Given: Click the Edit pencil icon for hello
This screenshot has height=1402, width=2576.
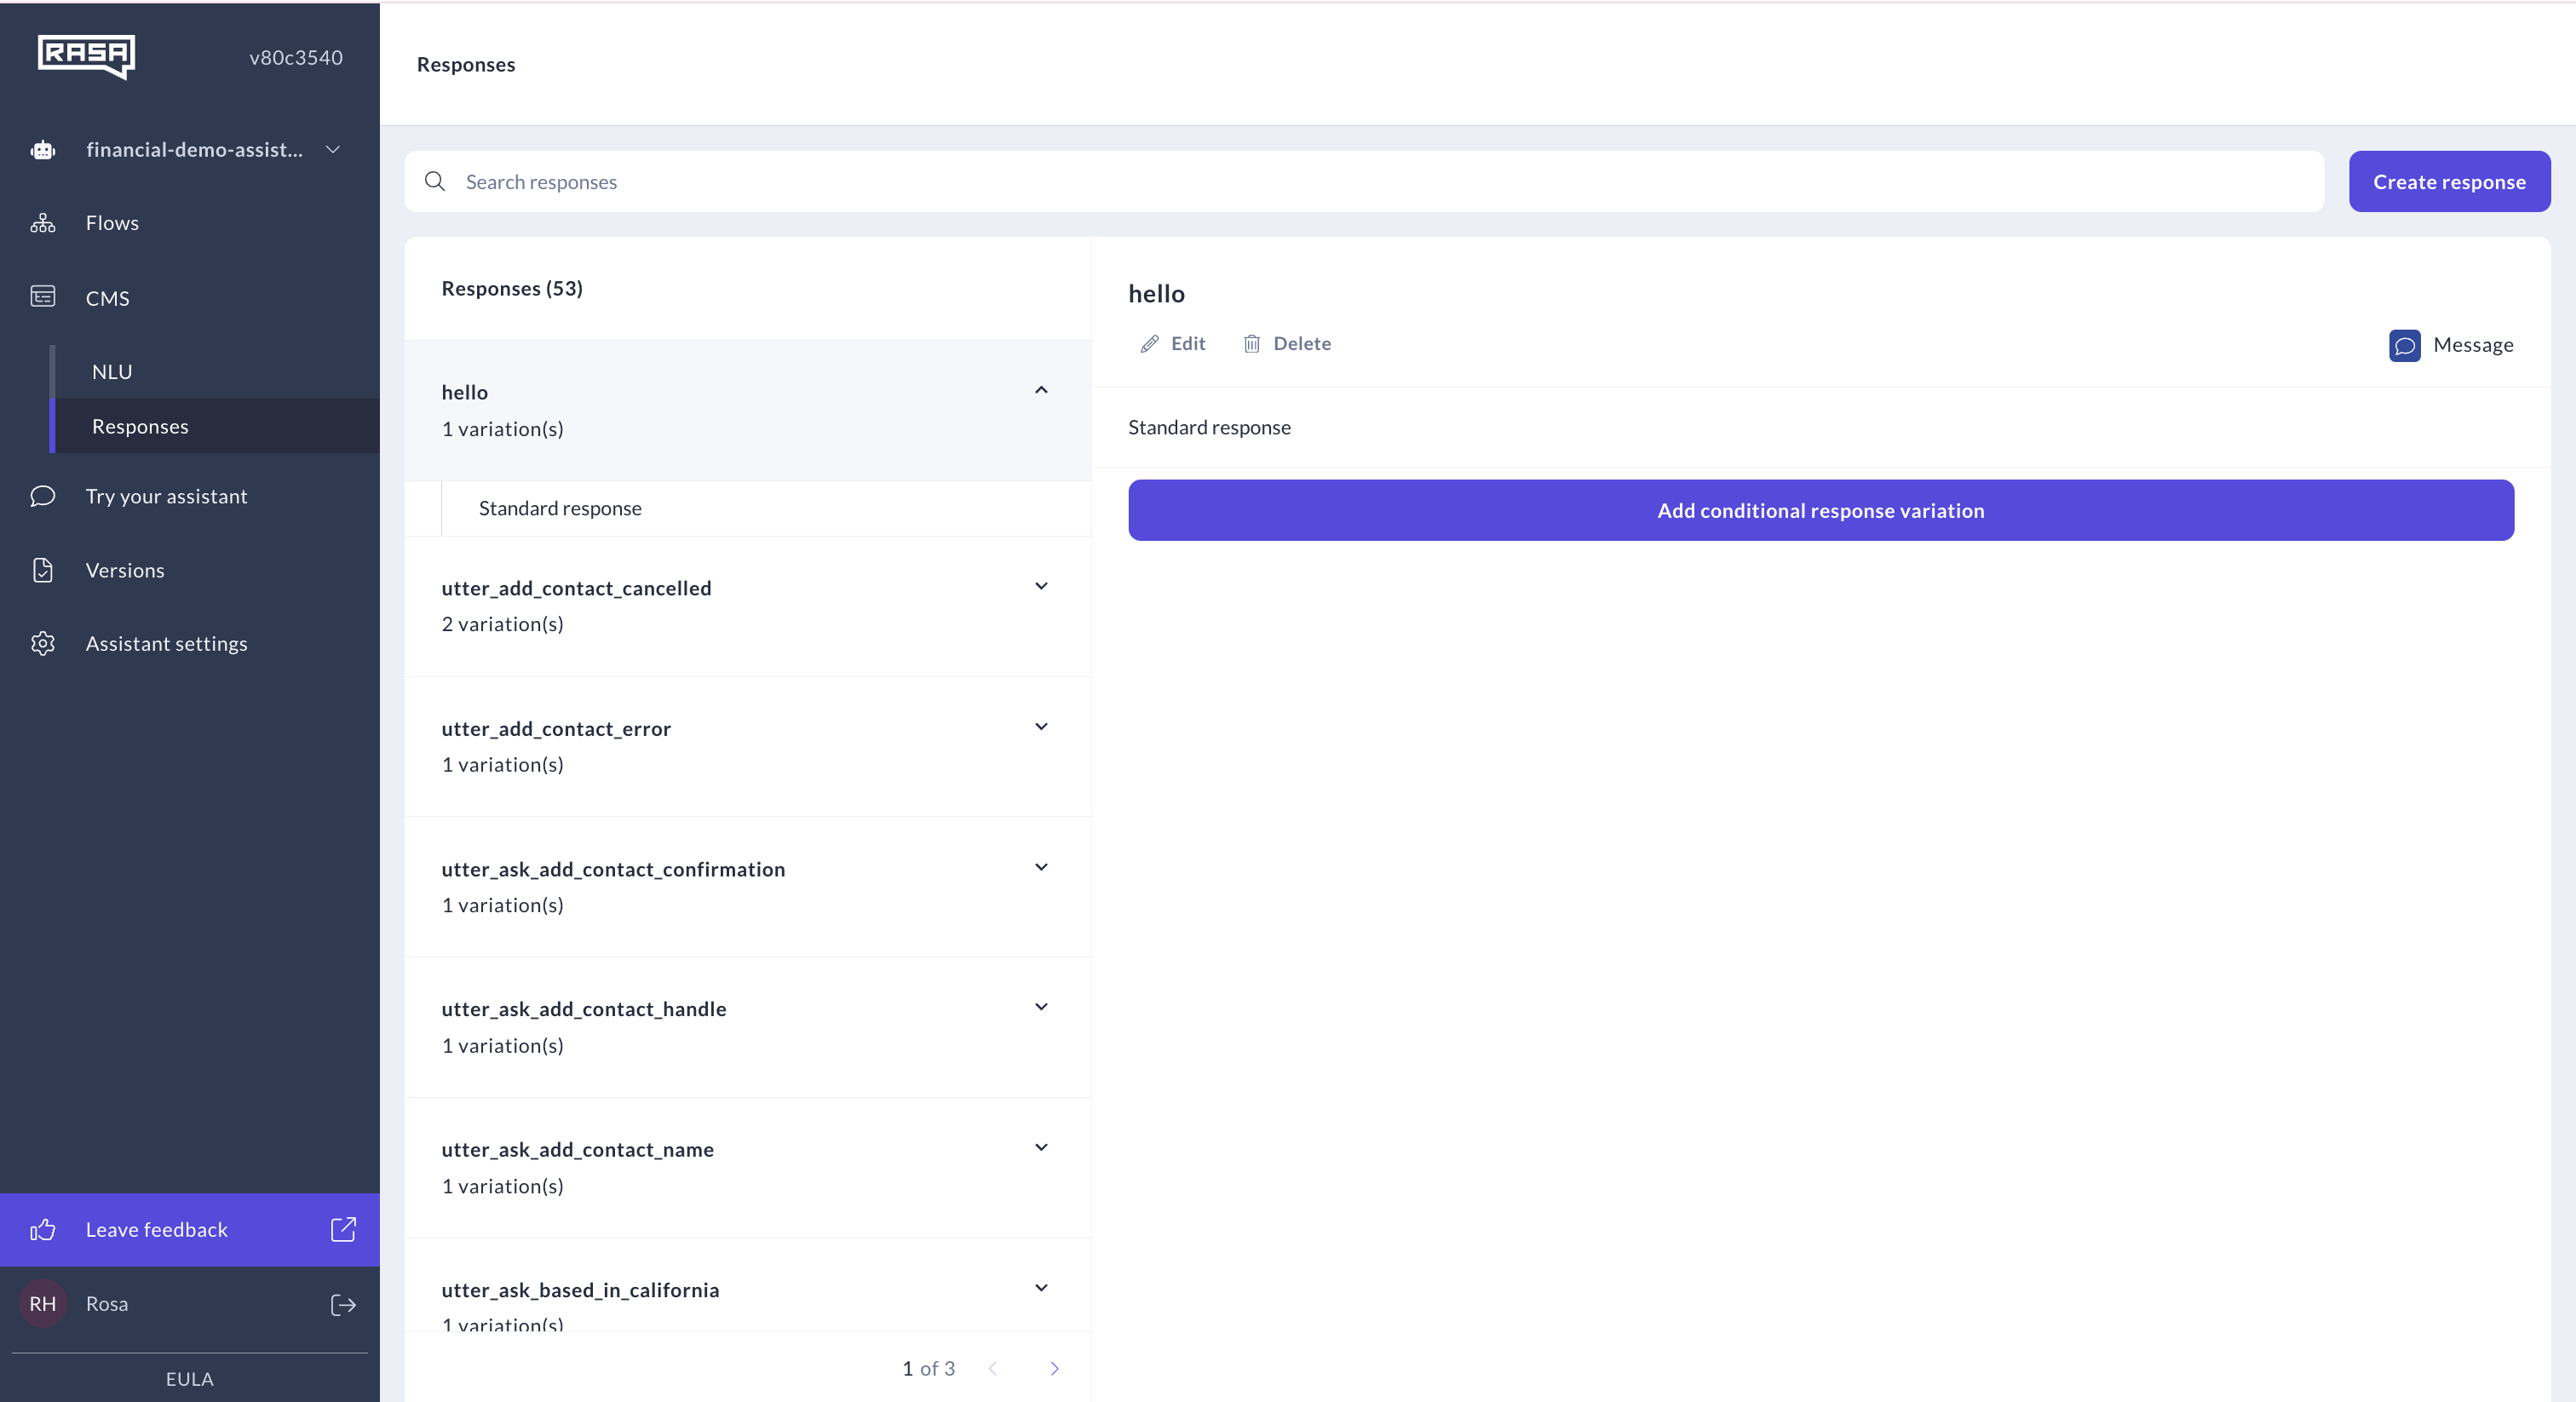Looking at the screenshot, I should pos(1149,344).
